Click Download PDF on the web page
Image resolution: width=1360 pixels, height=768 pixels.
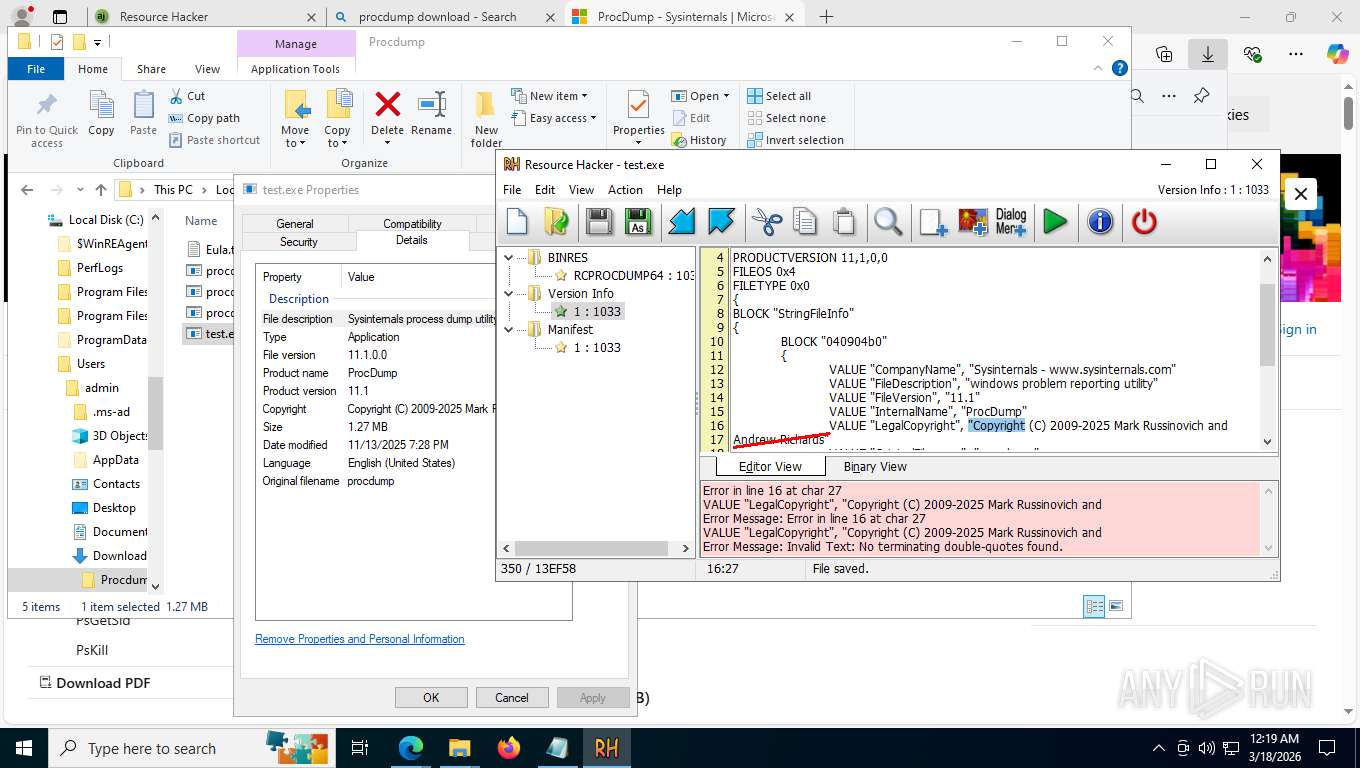coord(94,683)
